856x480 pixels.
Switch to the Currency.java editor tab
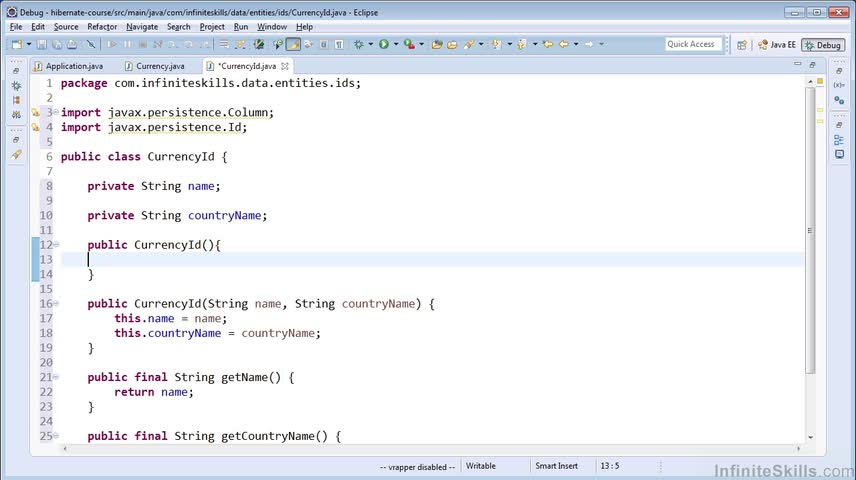[x=154, y=66]
